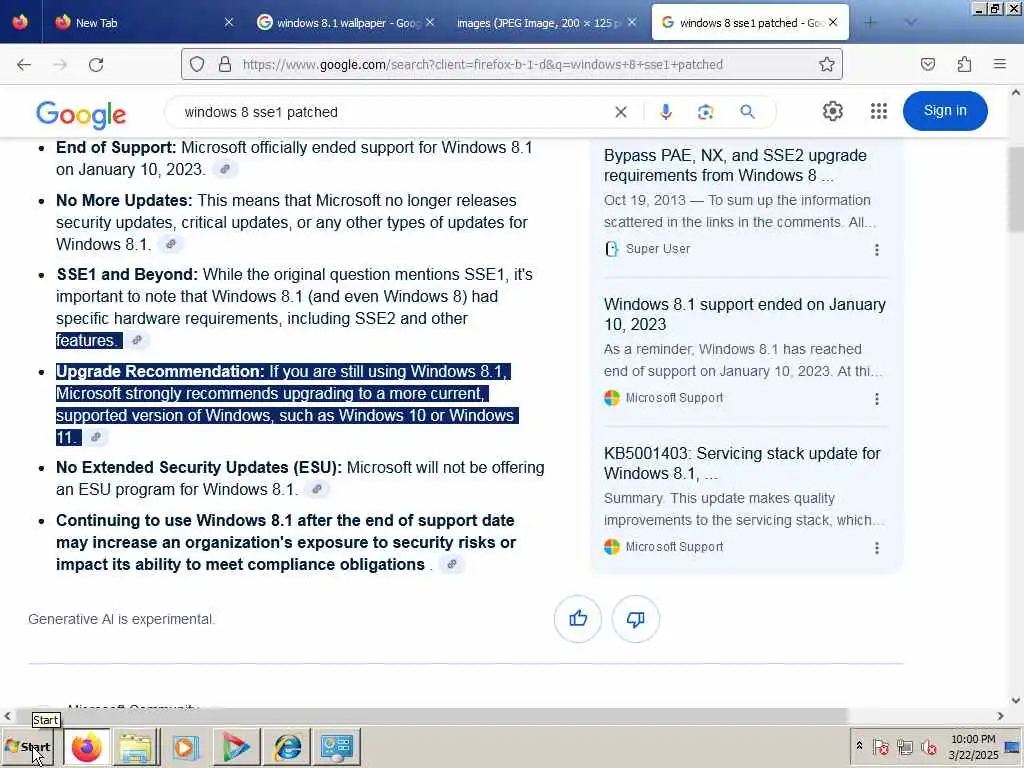Show site security padlock info

(225, 64)
